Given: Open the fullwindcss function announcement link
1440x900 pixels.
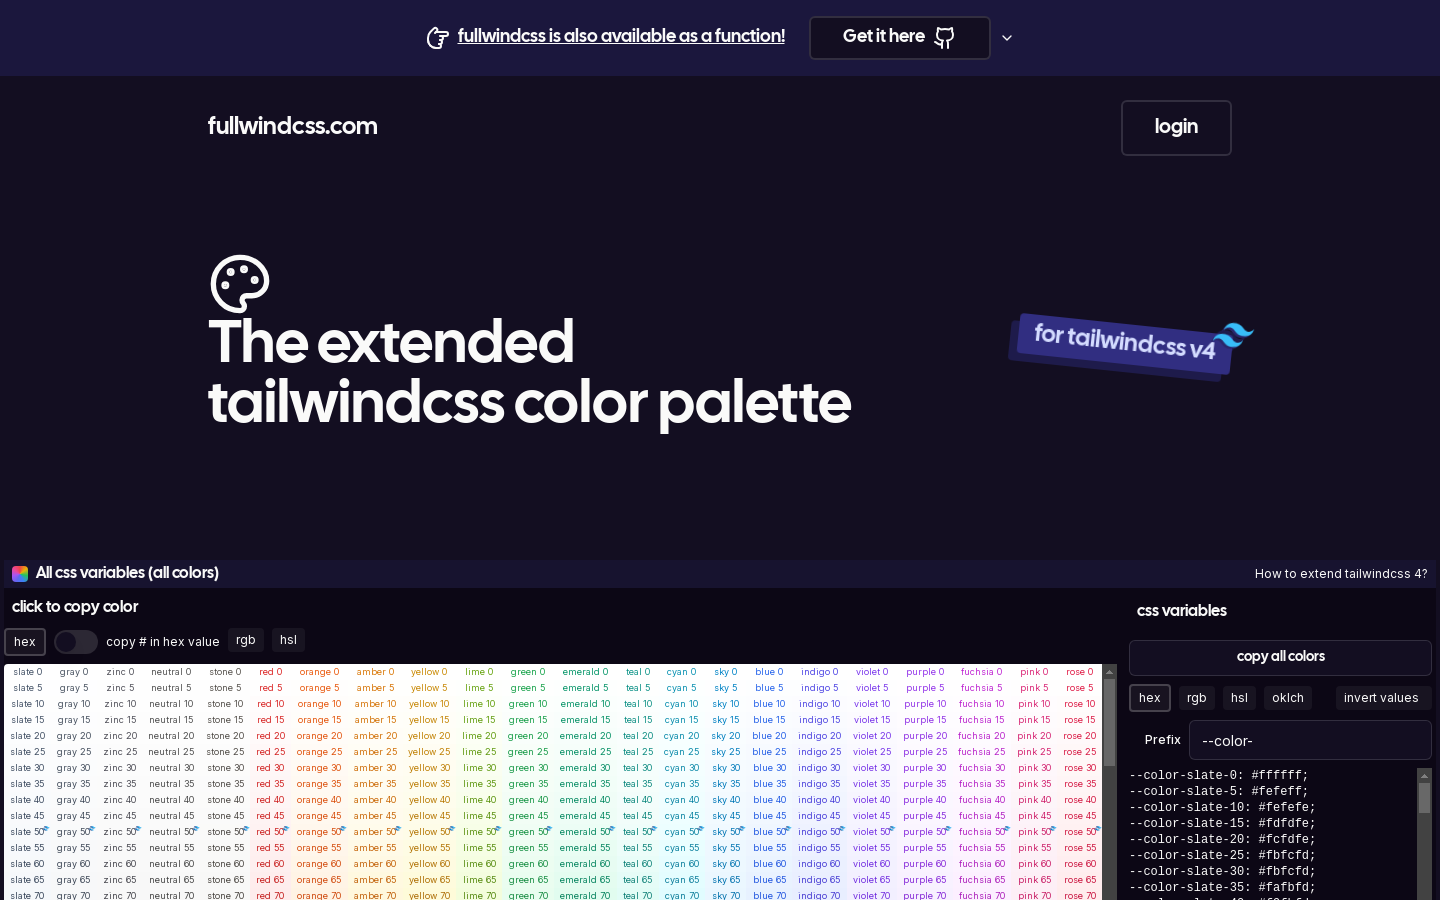Looking at the screenshot, I should pyautogui.click(x=621, y=36).
